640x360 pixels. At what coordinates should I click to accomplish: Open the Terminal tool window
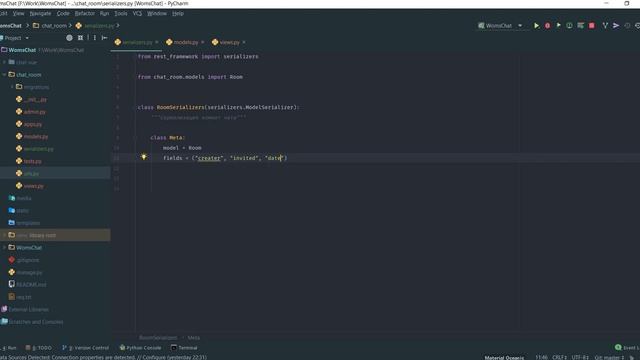point(184,348)
